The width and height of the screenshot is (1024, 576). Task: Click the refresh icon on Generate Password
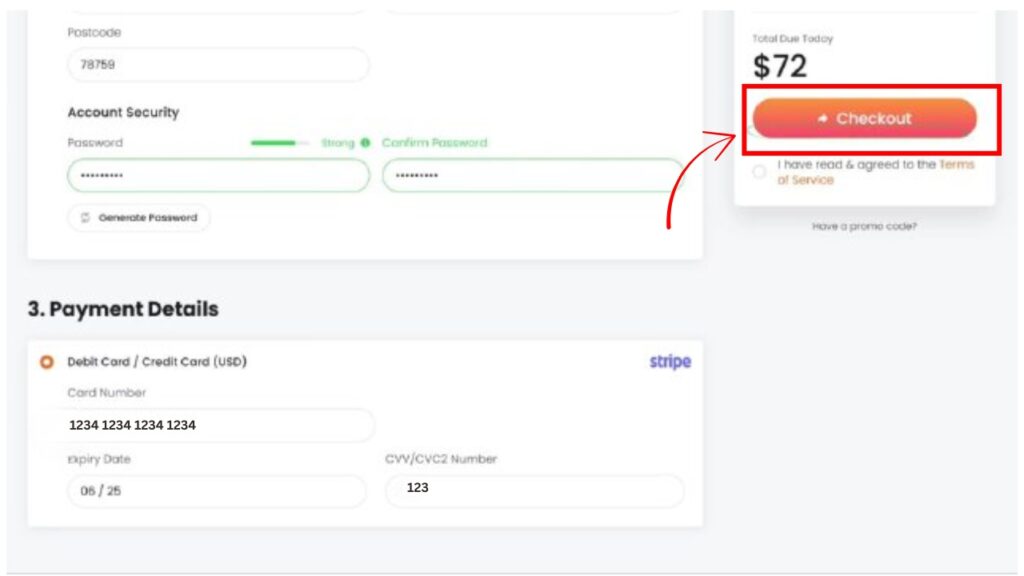point(86,218)
